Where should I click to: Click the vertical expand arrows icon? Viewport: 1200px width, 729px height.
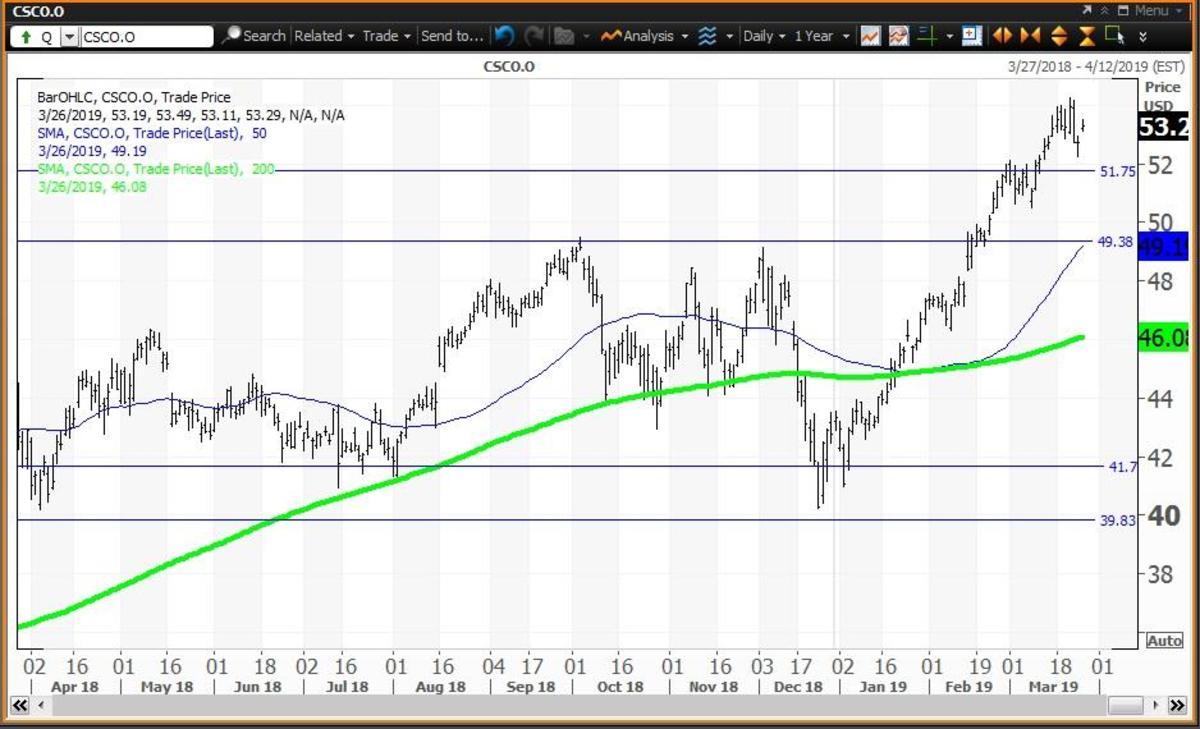pyautogui.click(x=1059, y=36)
